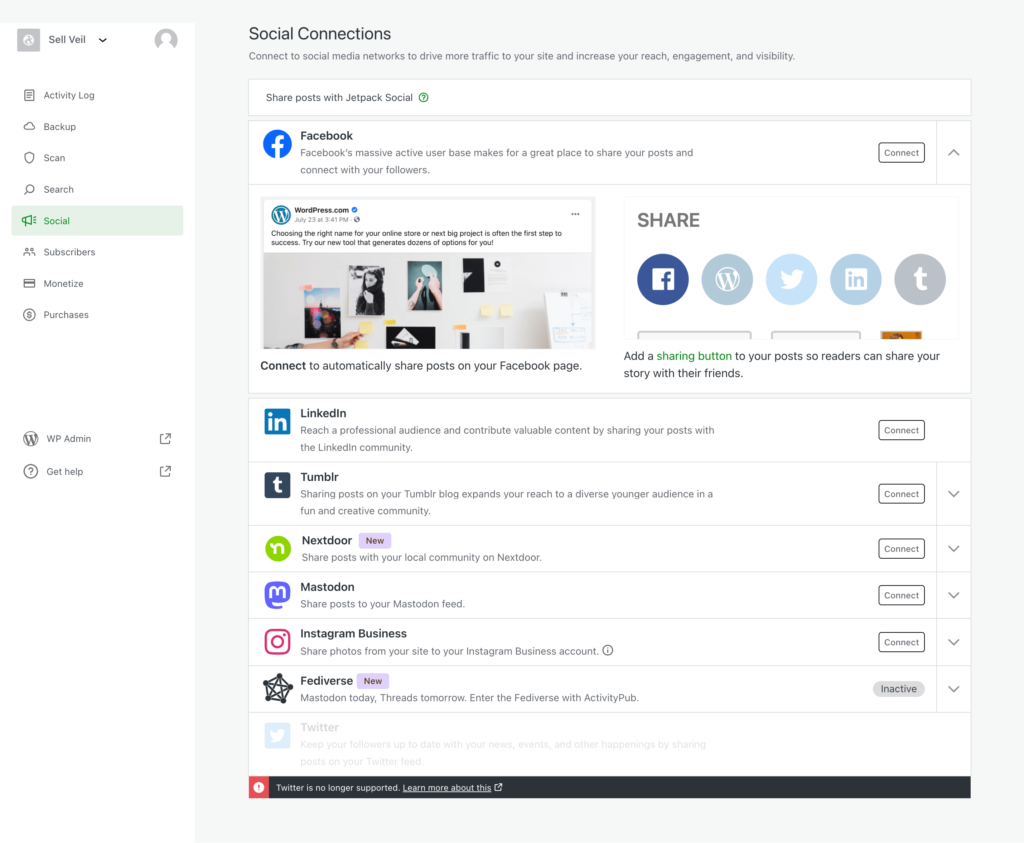The width and height of the screenshot is (1024, 843).
Task: Click the Facebook connection service icon
Action: point(277,143)
